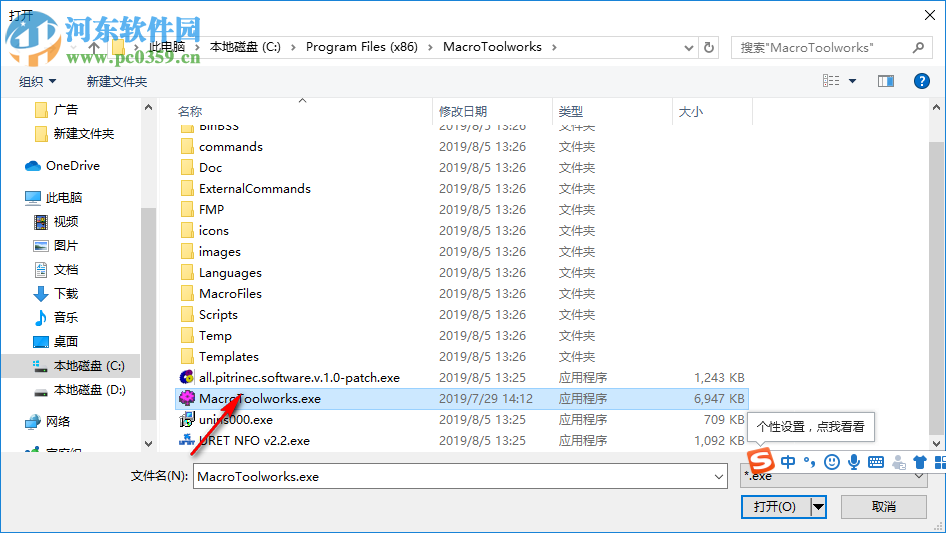Close the 打开 dialog window
This screenshot has height=533, width=946.
930,15
